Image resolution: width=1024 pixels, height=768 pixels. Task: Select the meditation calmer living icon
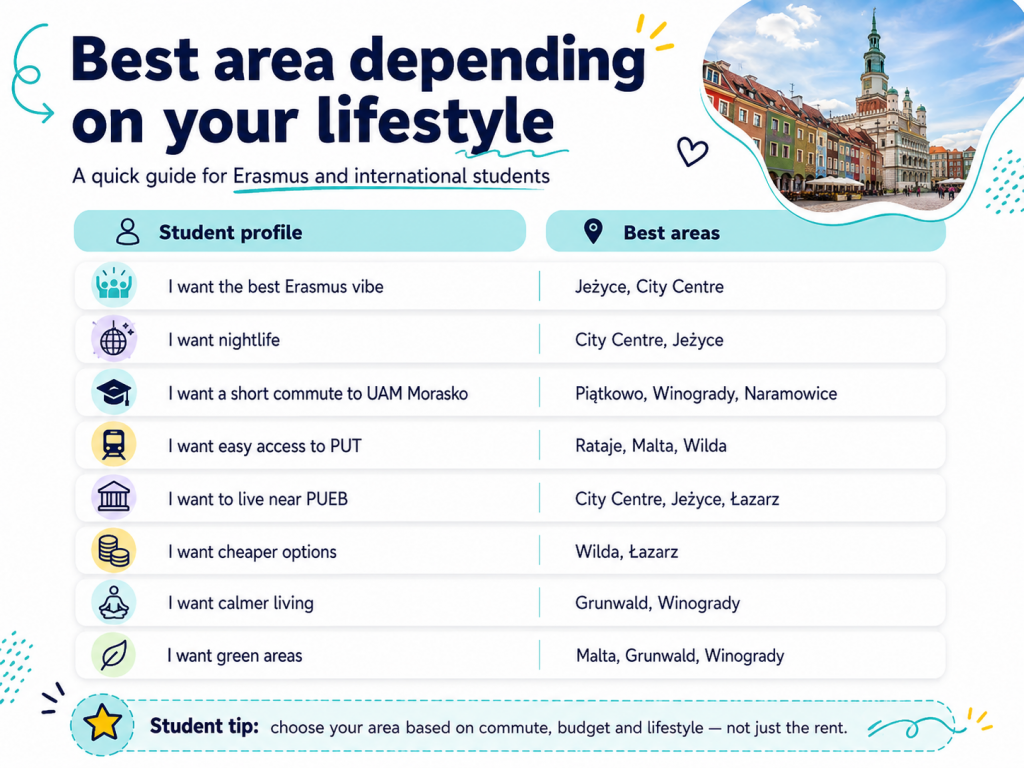coord(114,602)
